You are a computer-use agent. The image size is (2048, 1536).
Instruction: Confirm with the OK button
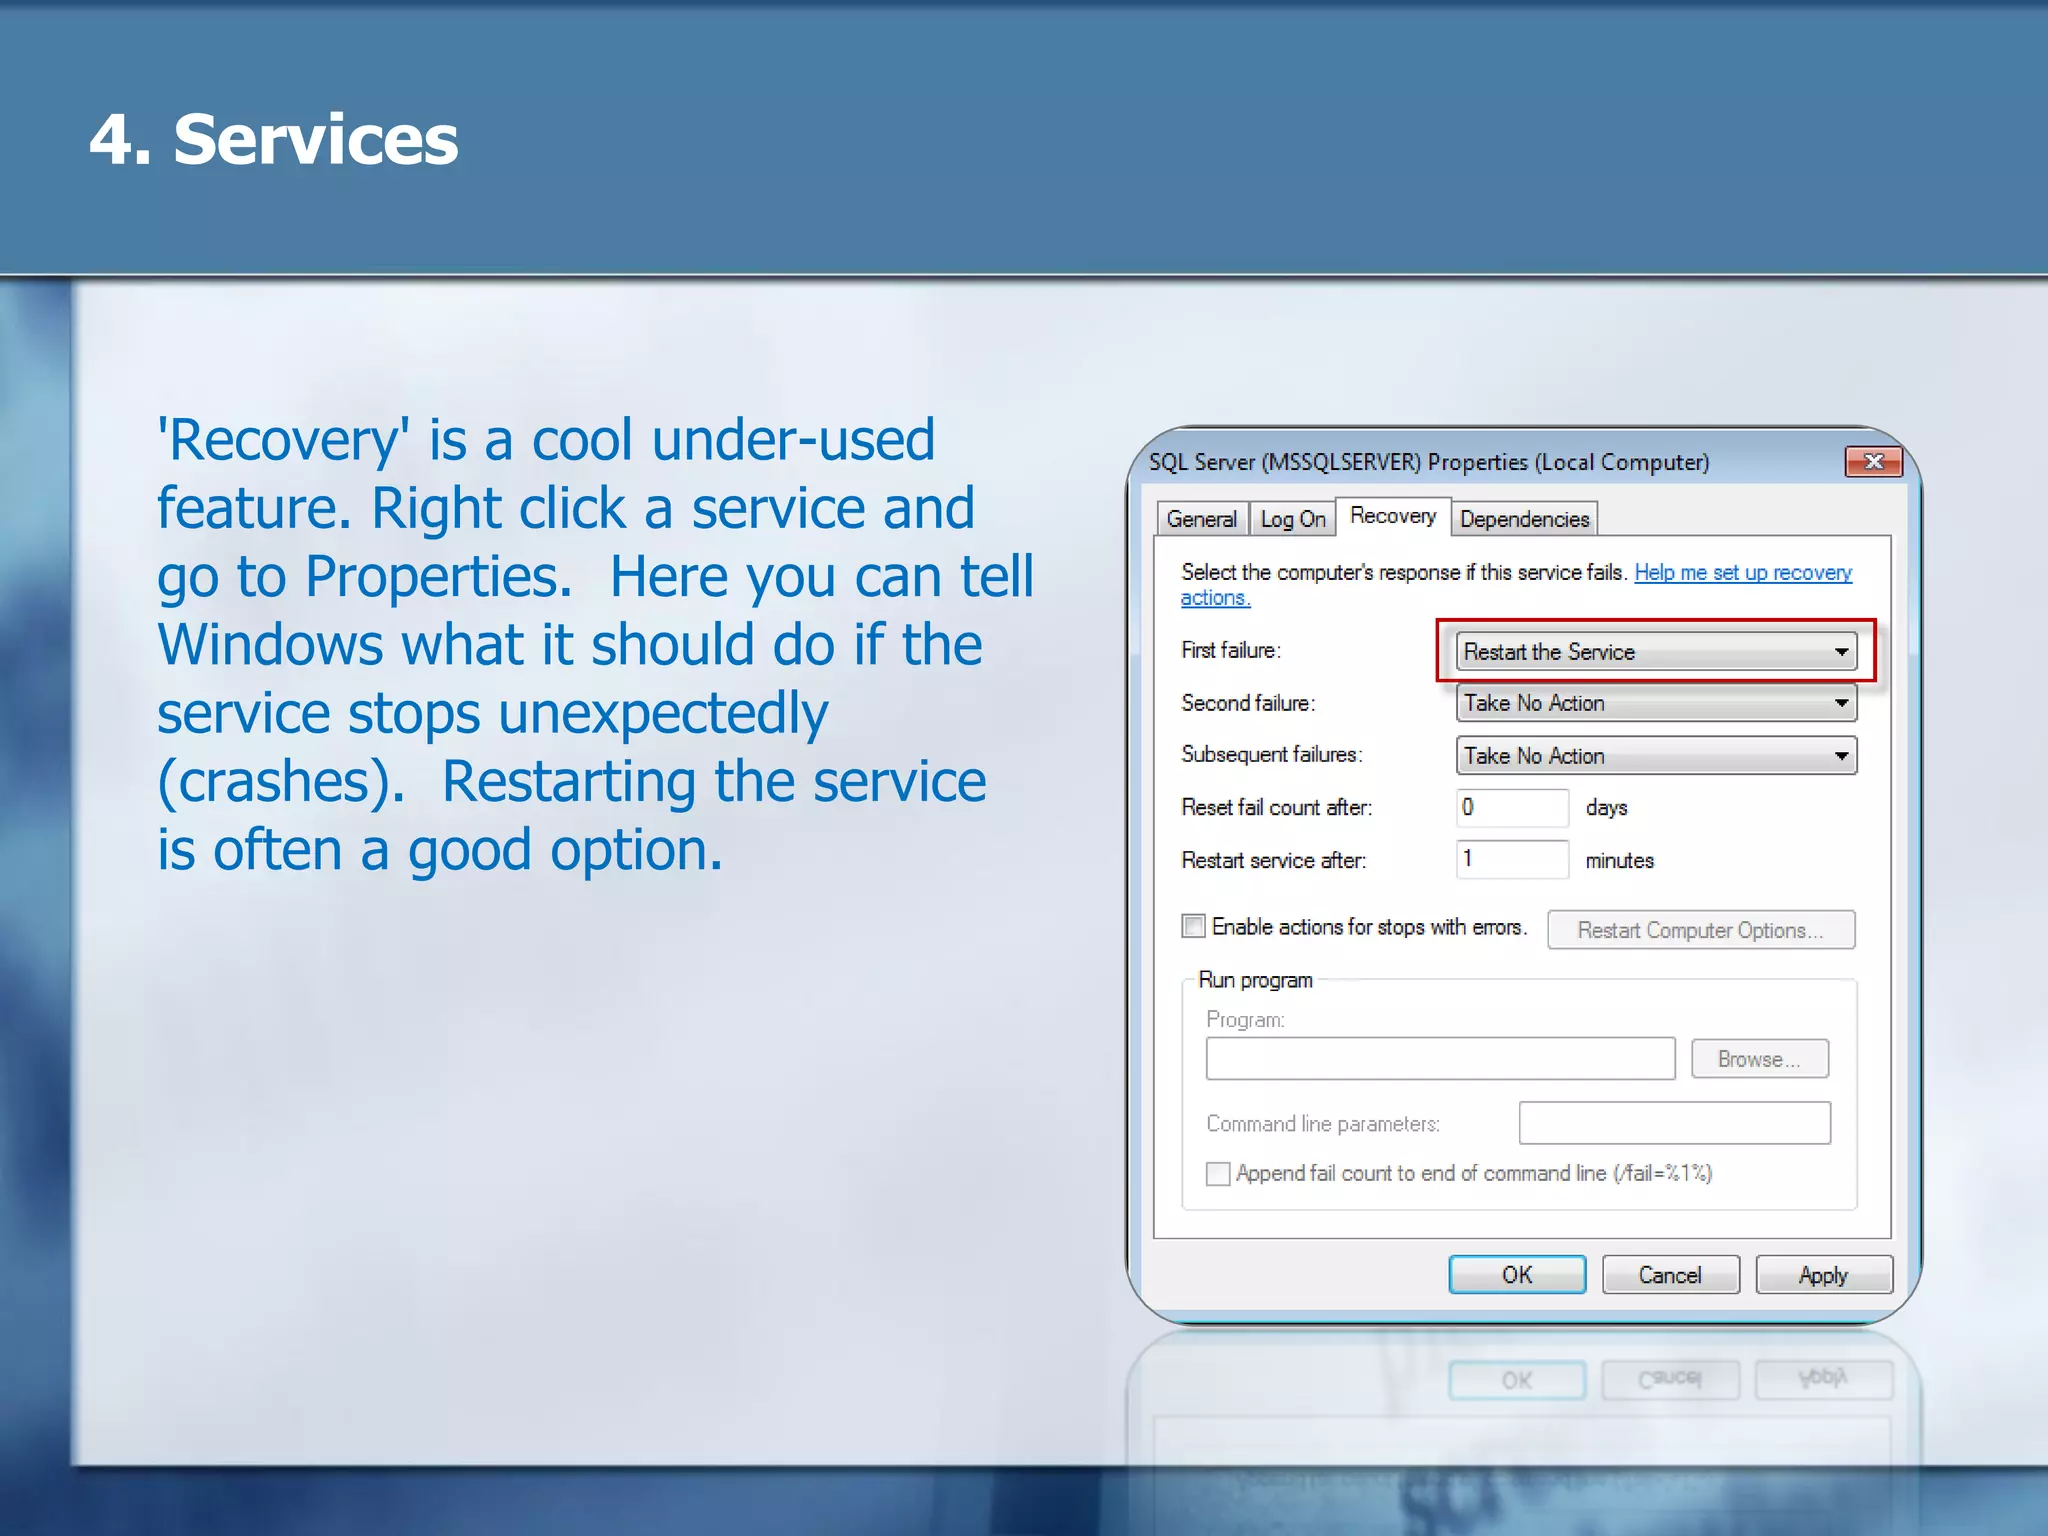1517,1275
